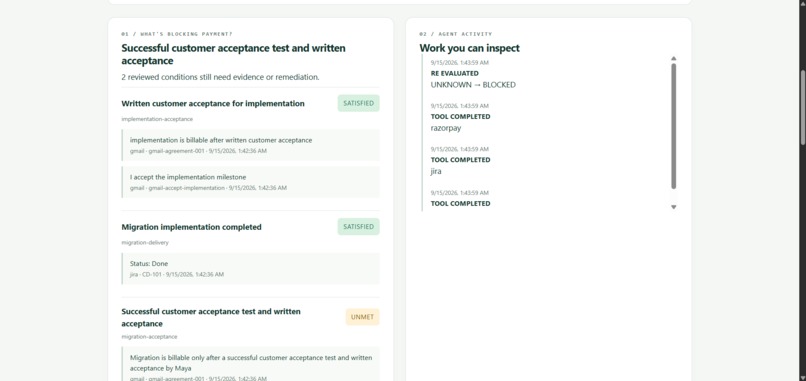
Task: Click the UNMET status badge
Action: tap(362, 317)
